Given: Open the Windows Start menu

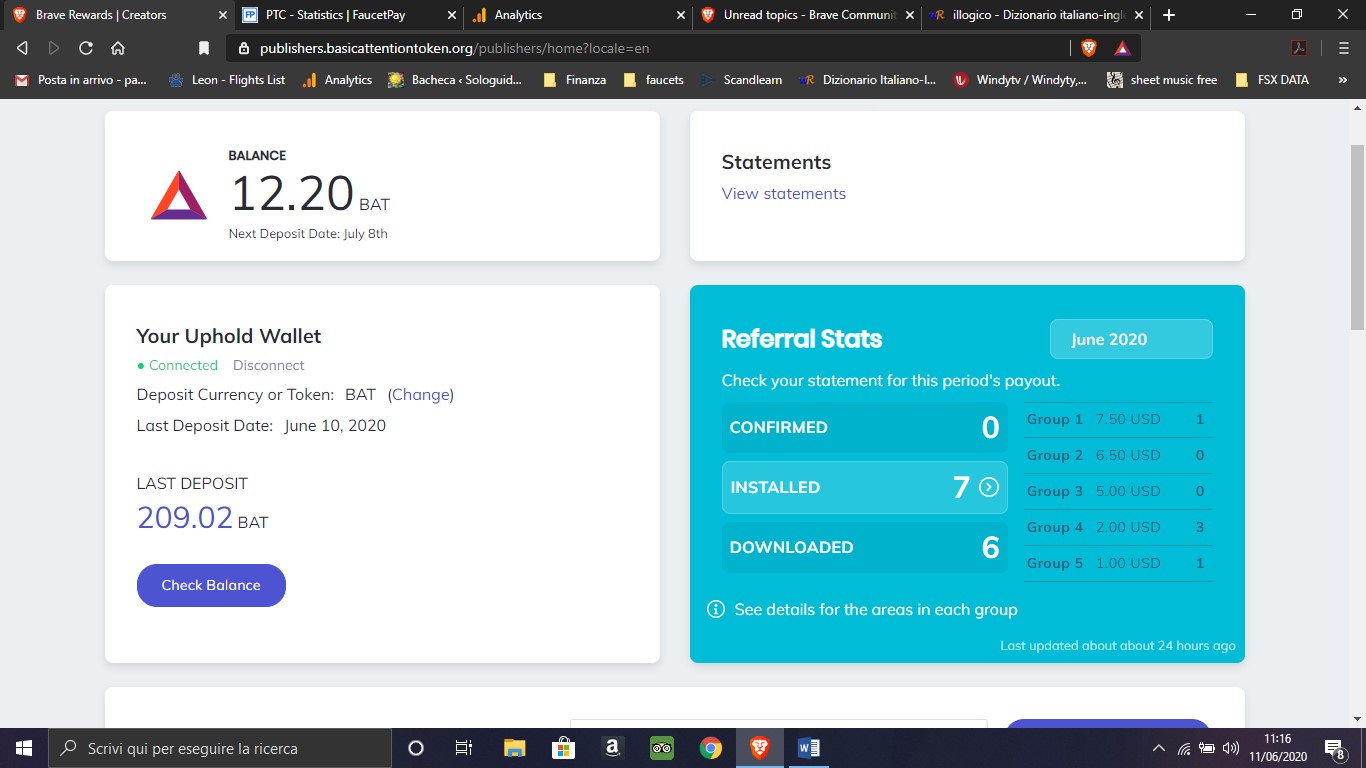Looking at the screenshot, I should pos(23,748).
